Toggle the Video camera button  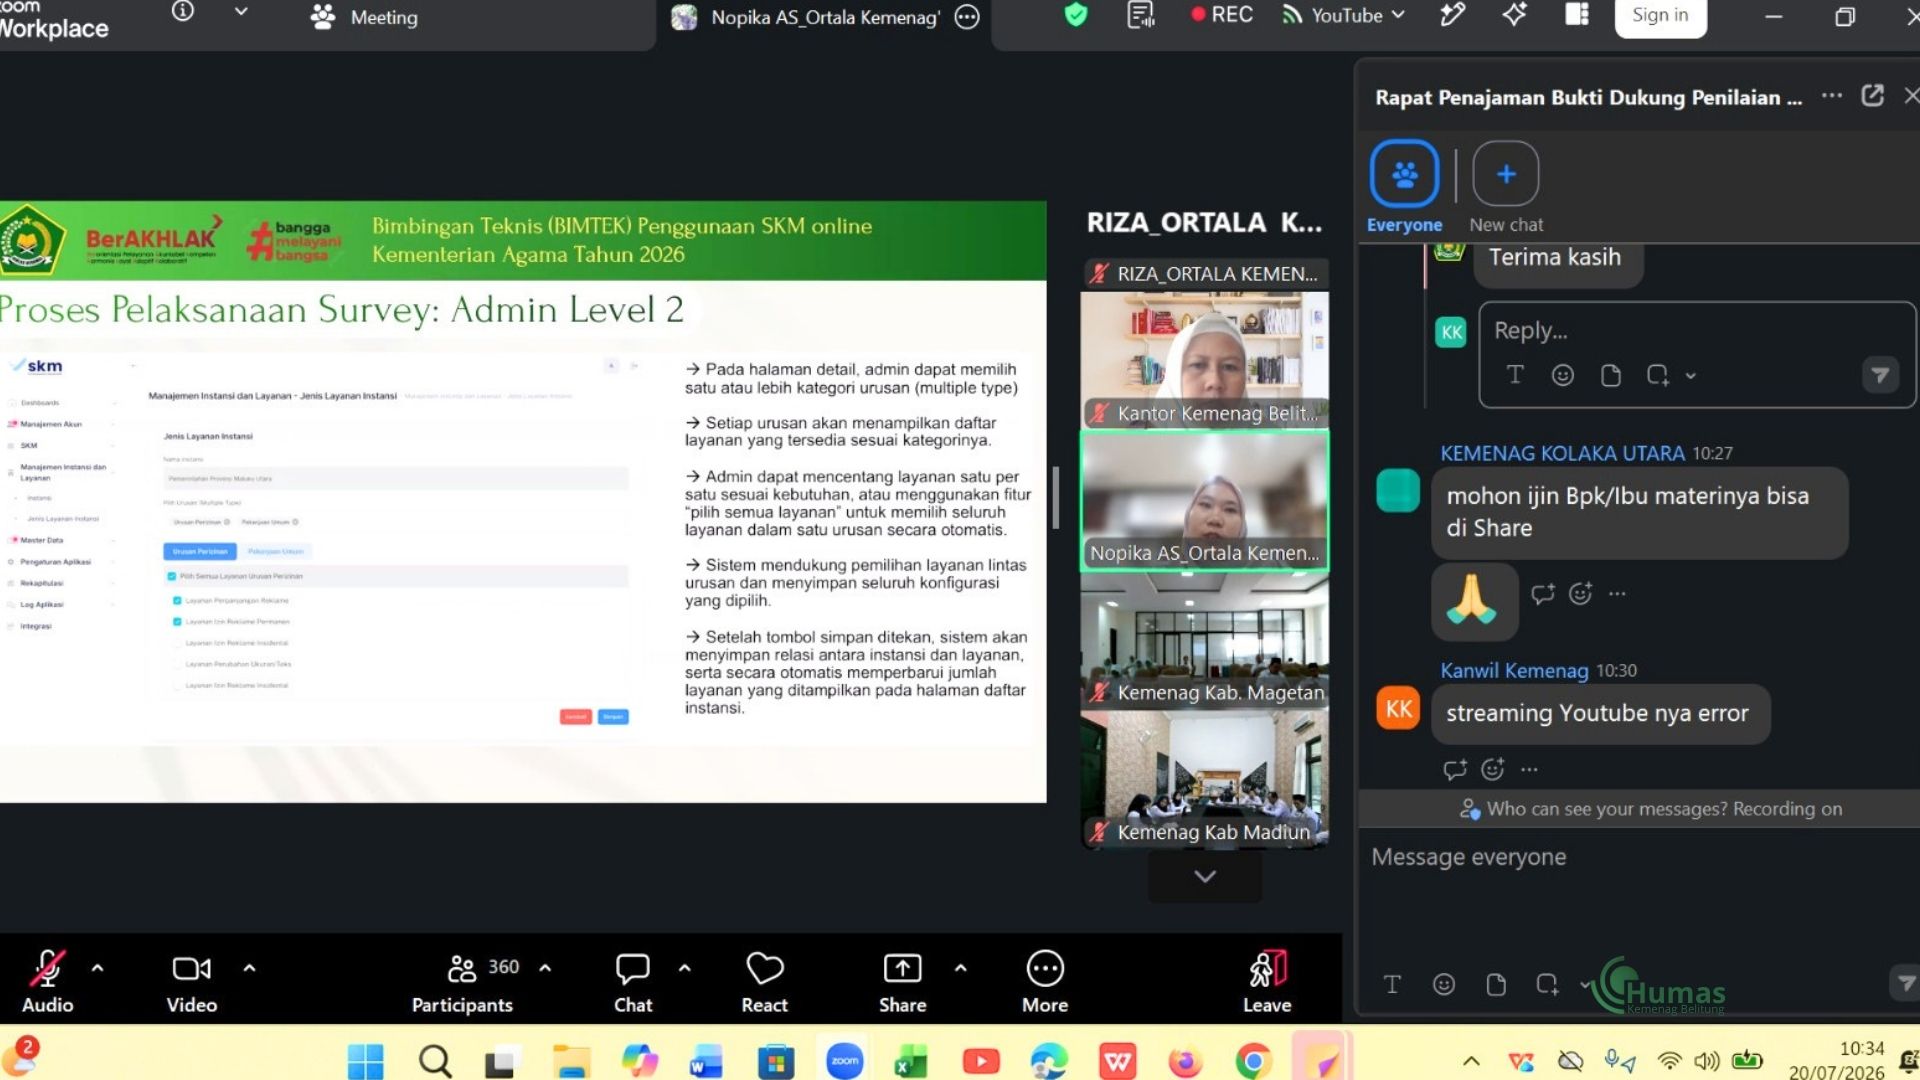pos(191,981)
